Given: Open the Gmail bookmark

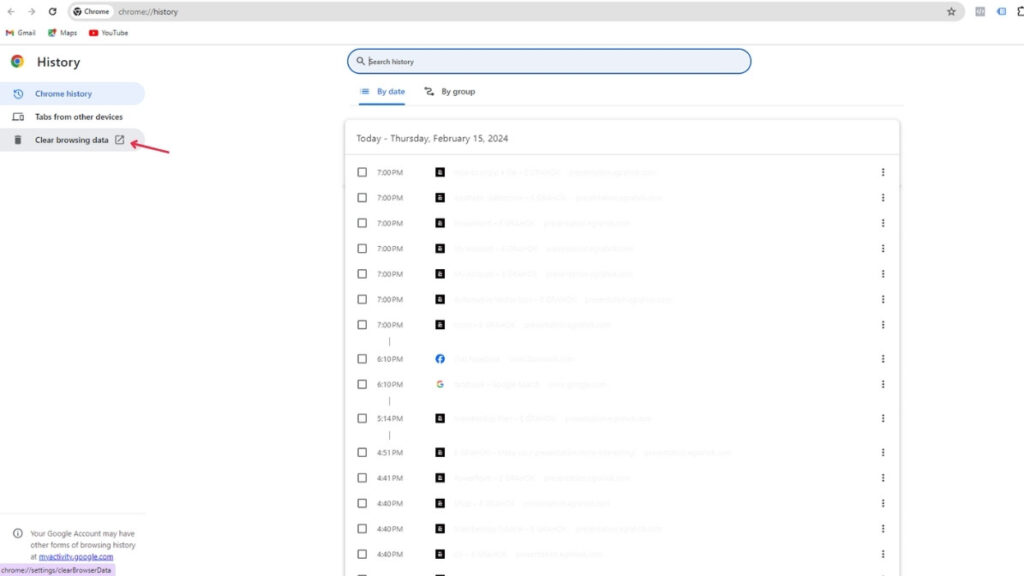Looking at the screenshot, I should click(21, 33).
